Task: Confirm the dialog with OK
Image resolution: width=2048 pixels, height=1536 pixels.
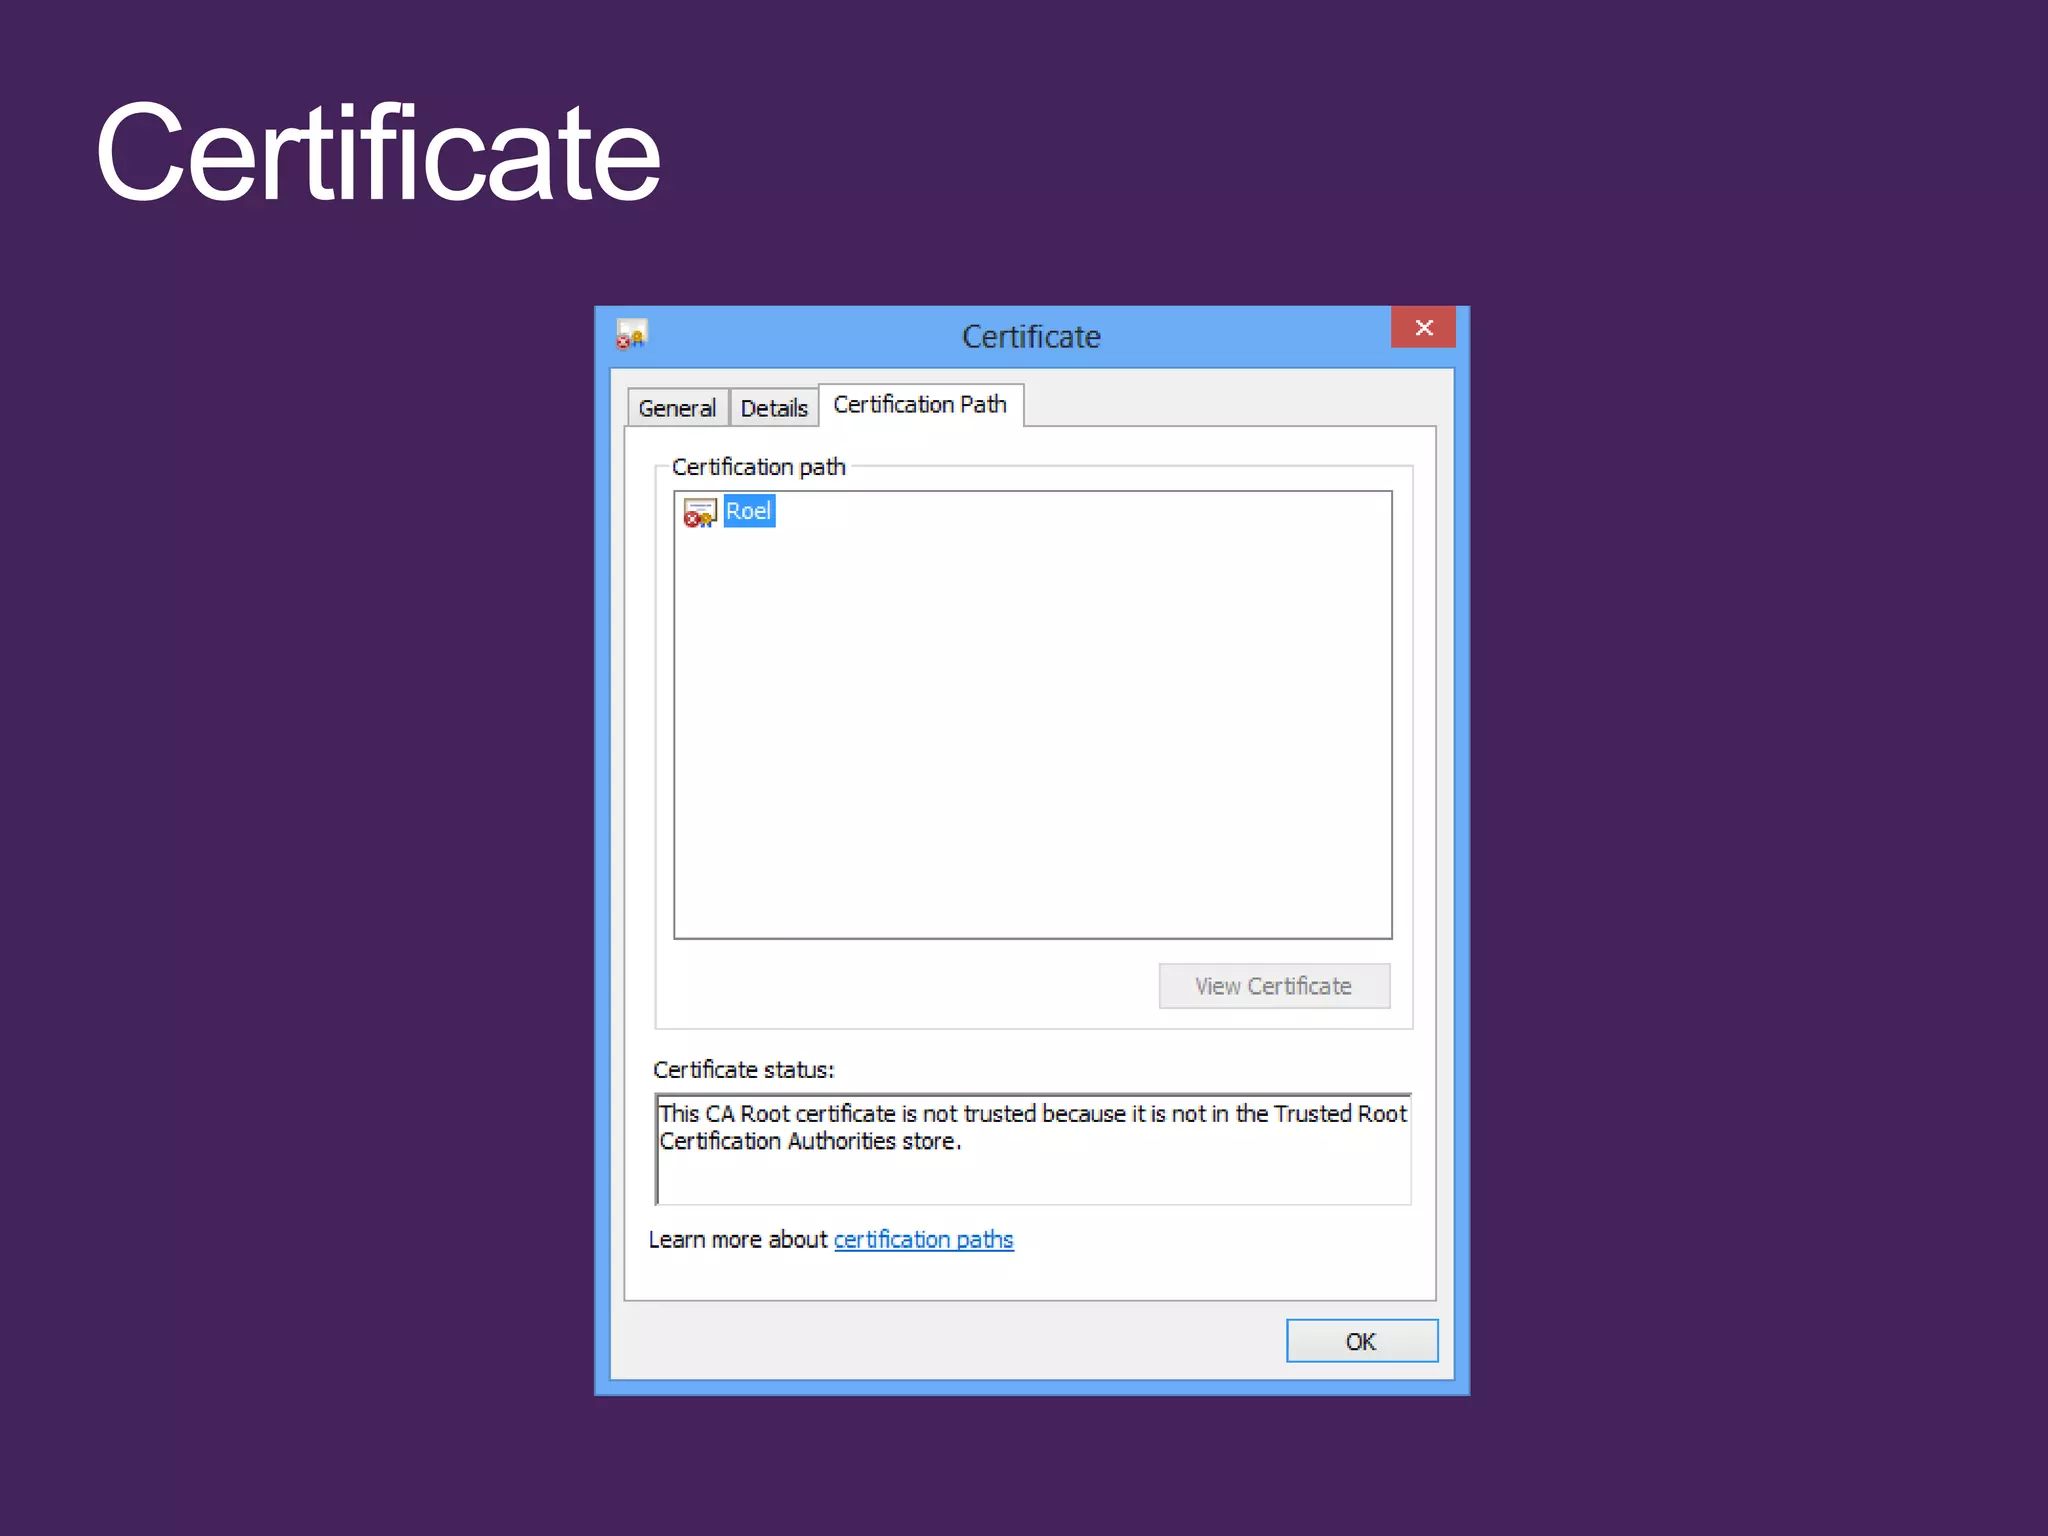Action: [1361, 1341]
